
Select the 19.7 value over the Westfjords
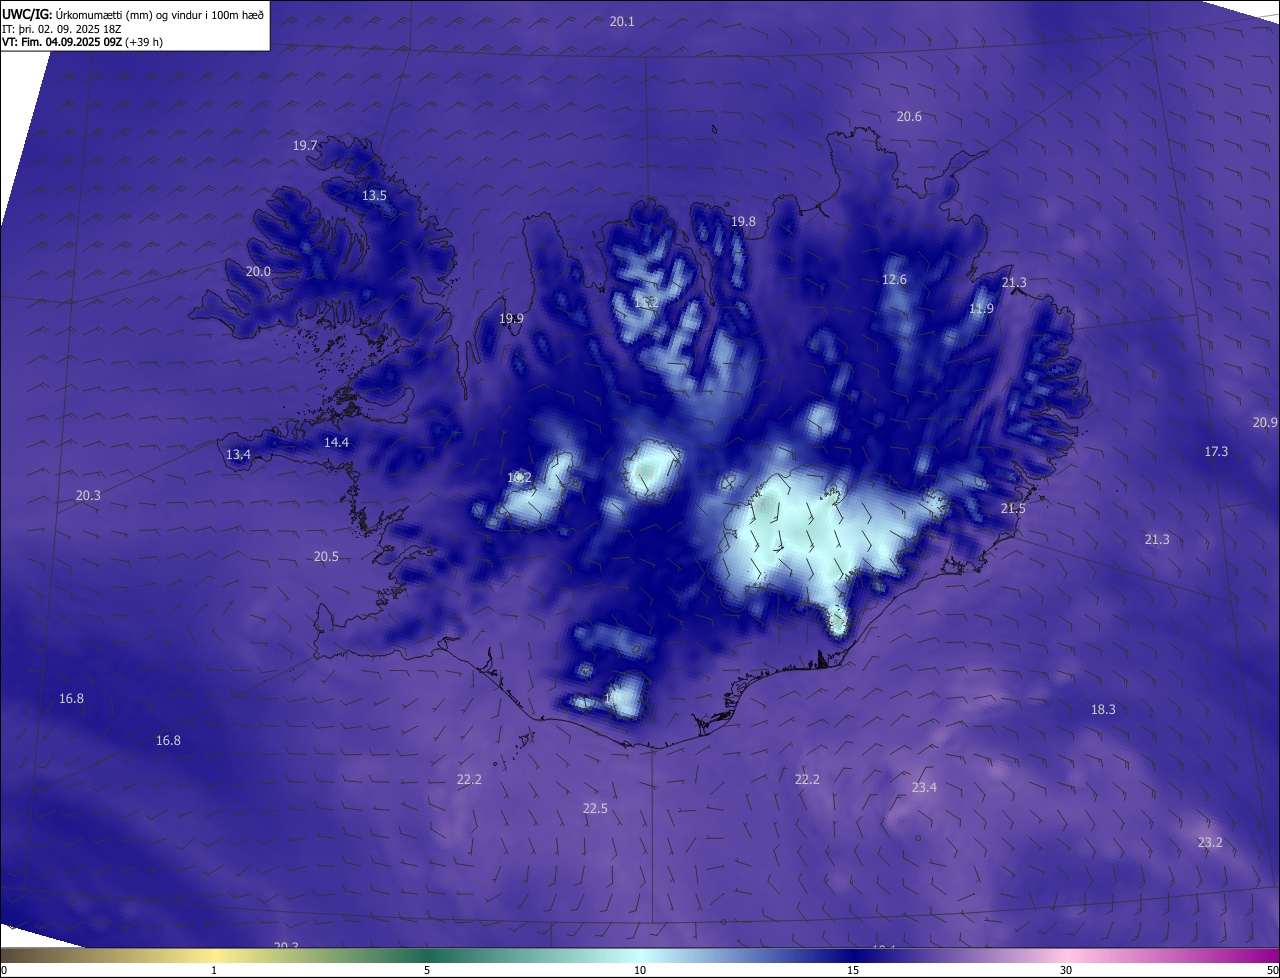point(305,146)
